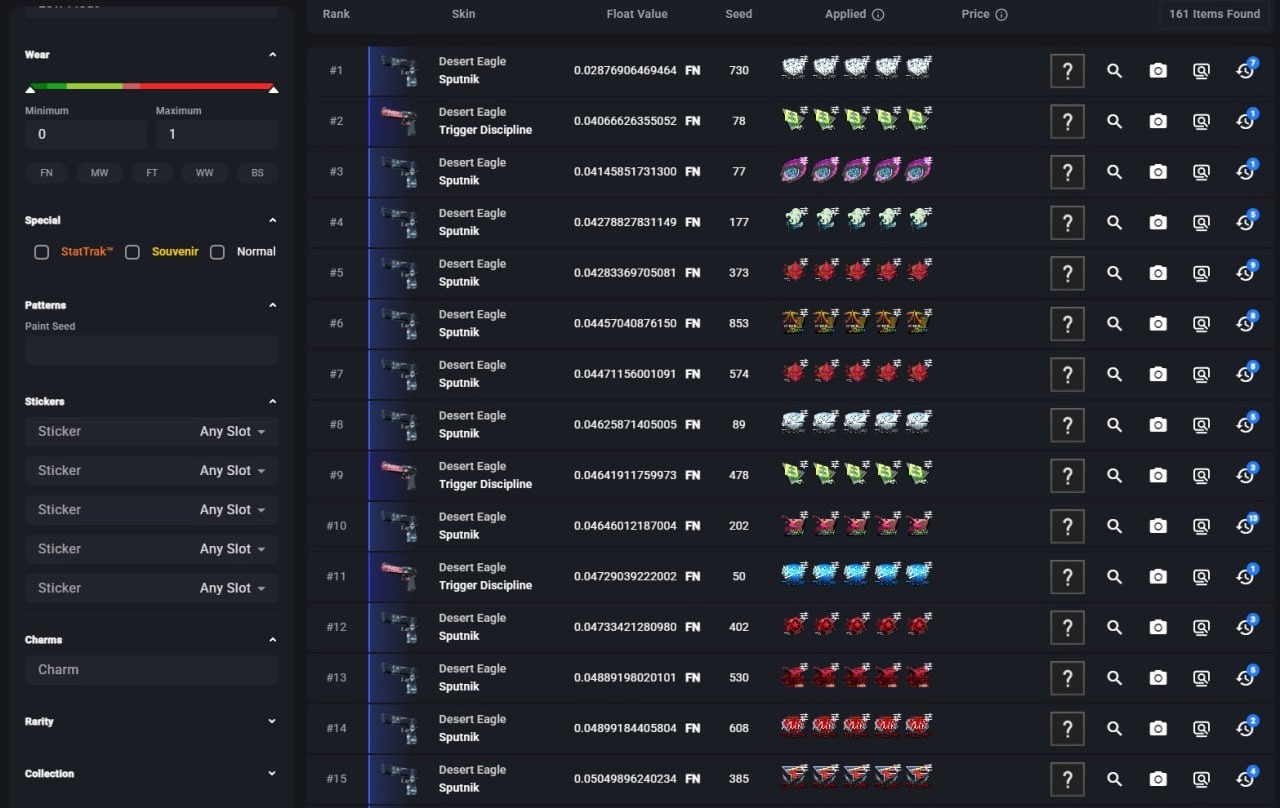Expand the Collection filter section
Viewport: 1280px width, 808px height.
tap(272, 773)
